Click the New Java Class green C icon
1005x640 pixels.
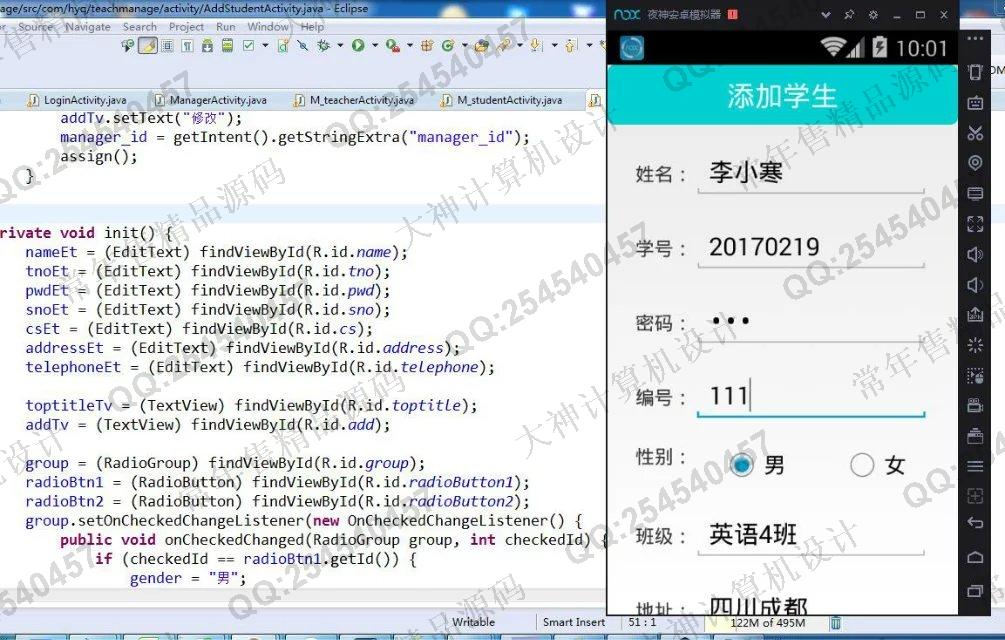click(448, 45)
